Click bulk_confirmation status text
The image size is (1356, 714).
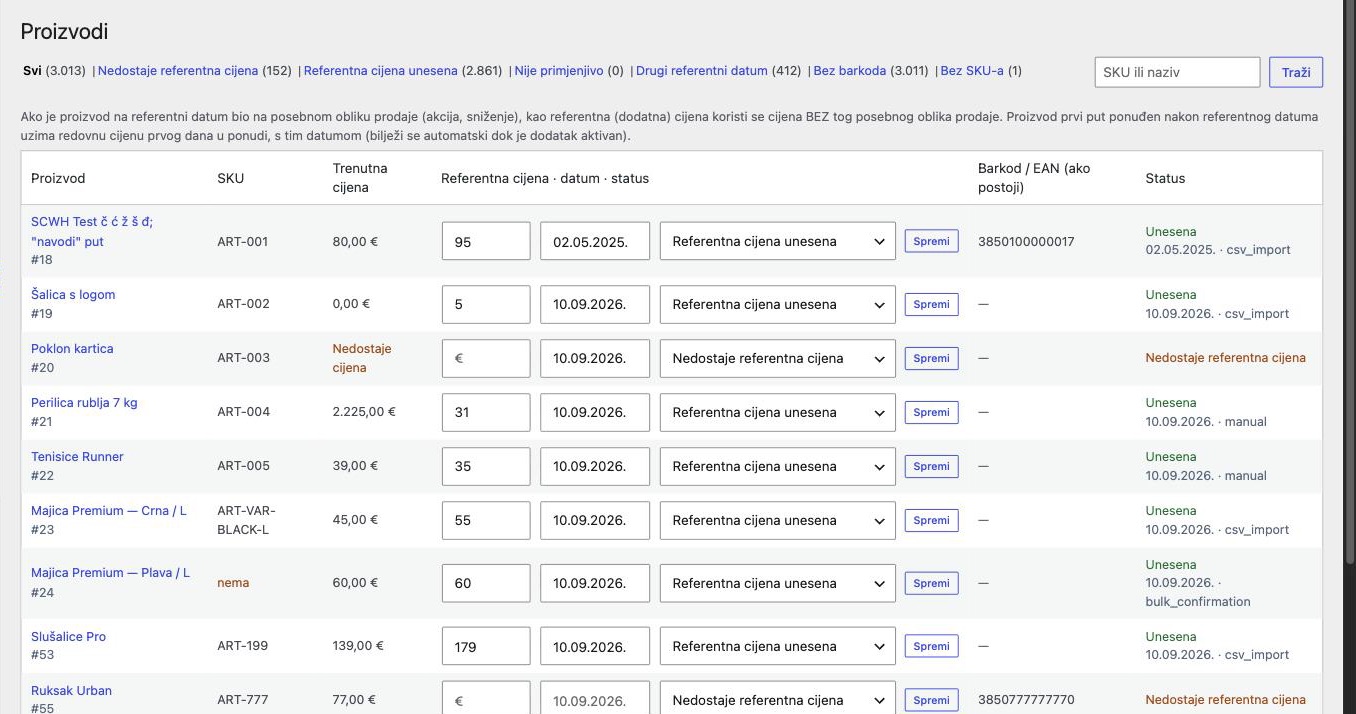(1198, 602)
